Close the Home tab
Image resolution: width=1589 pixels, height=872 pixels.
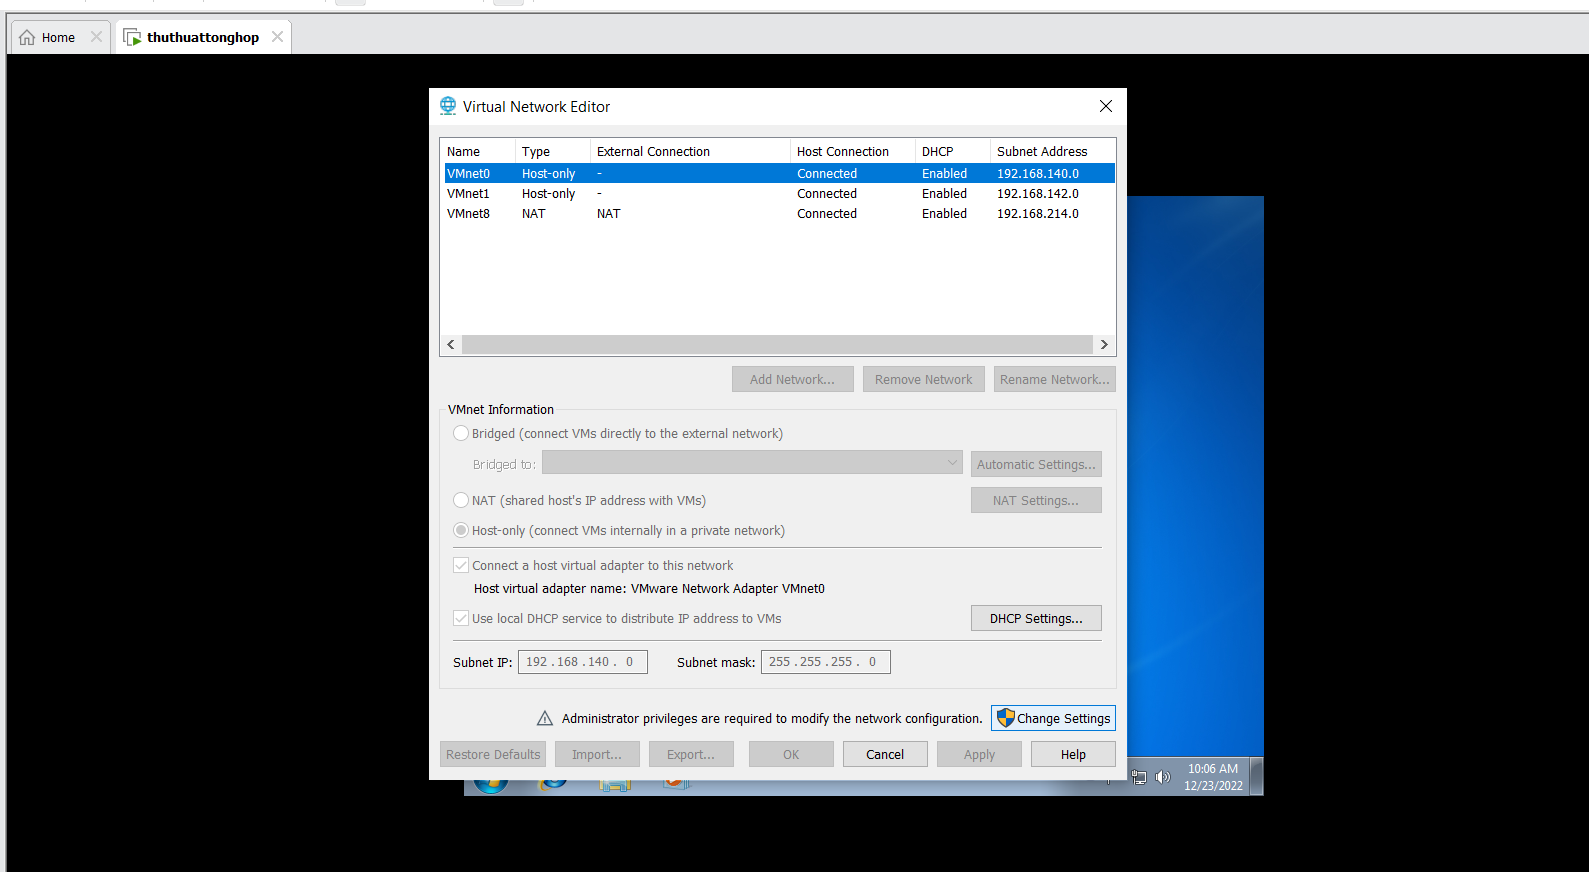click(96, 37)
